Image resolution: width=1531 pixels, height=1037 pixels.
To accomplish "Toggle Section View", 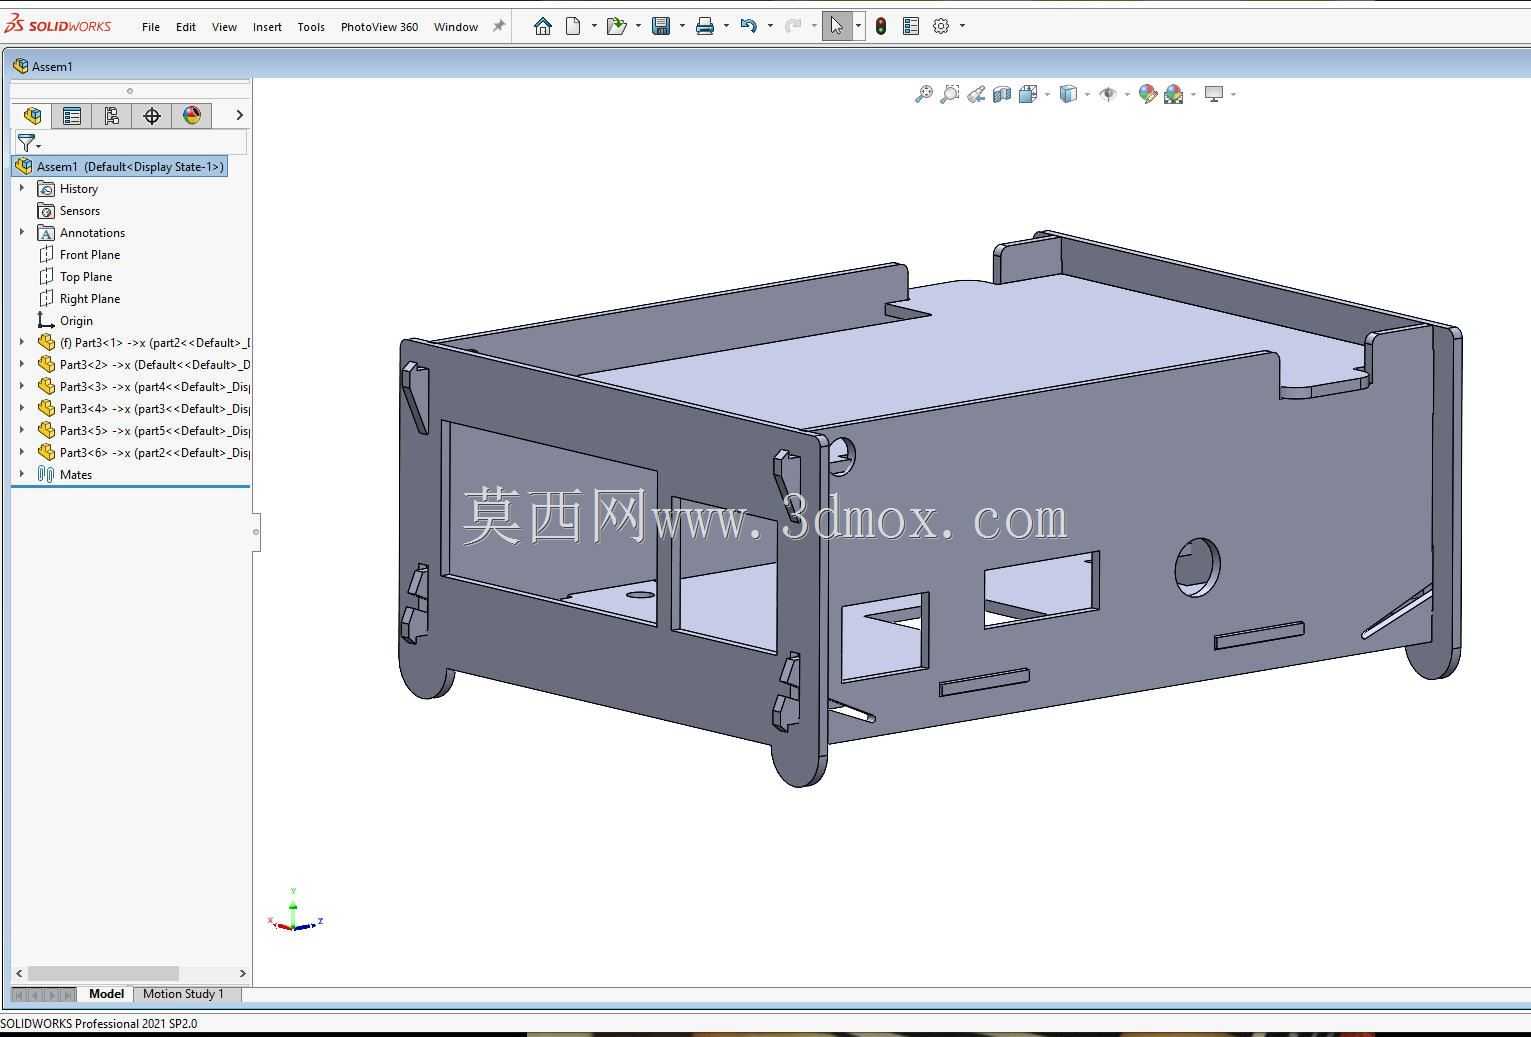I will (x=1002, y=94).
